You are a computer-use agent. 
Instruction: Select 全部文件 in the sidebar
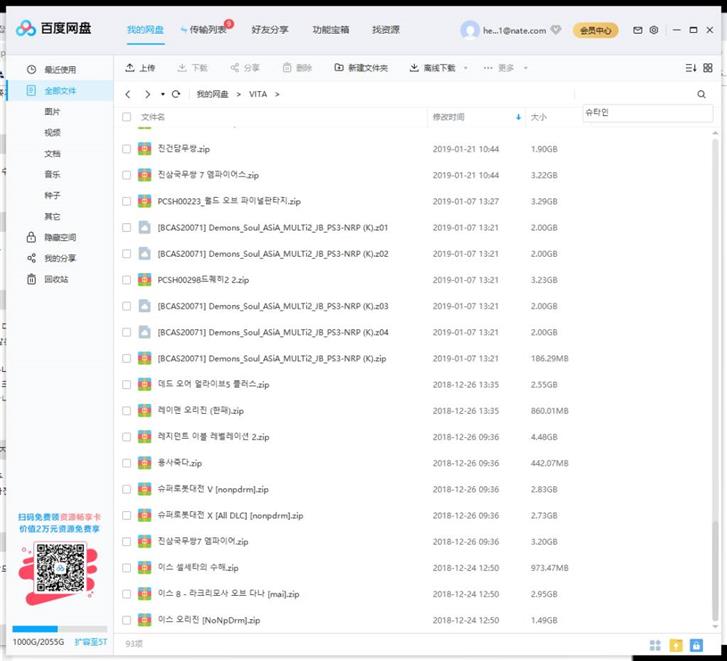click(60, 91)
